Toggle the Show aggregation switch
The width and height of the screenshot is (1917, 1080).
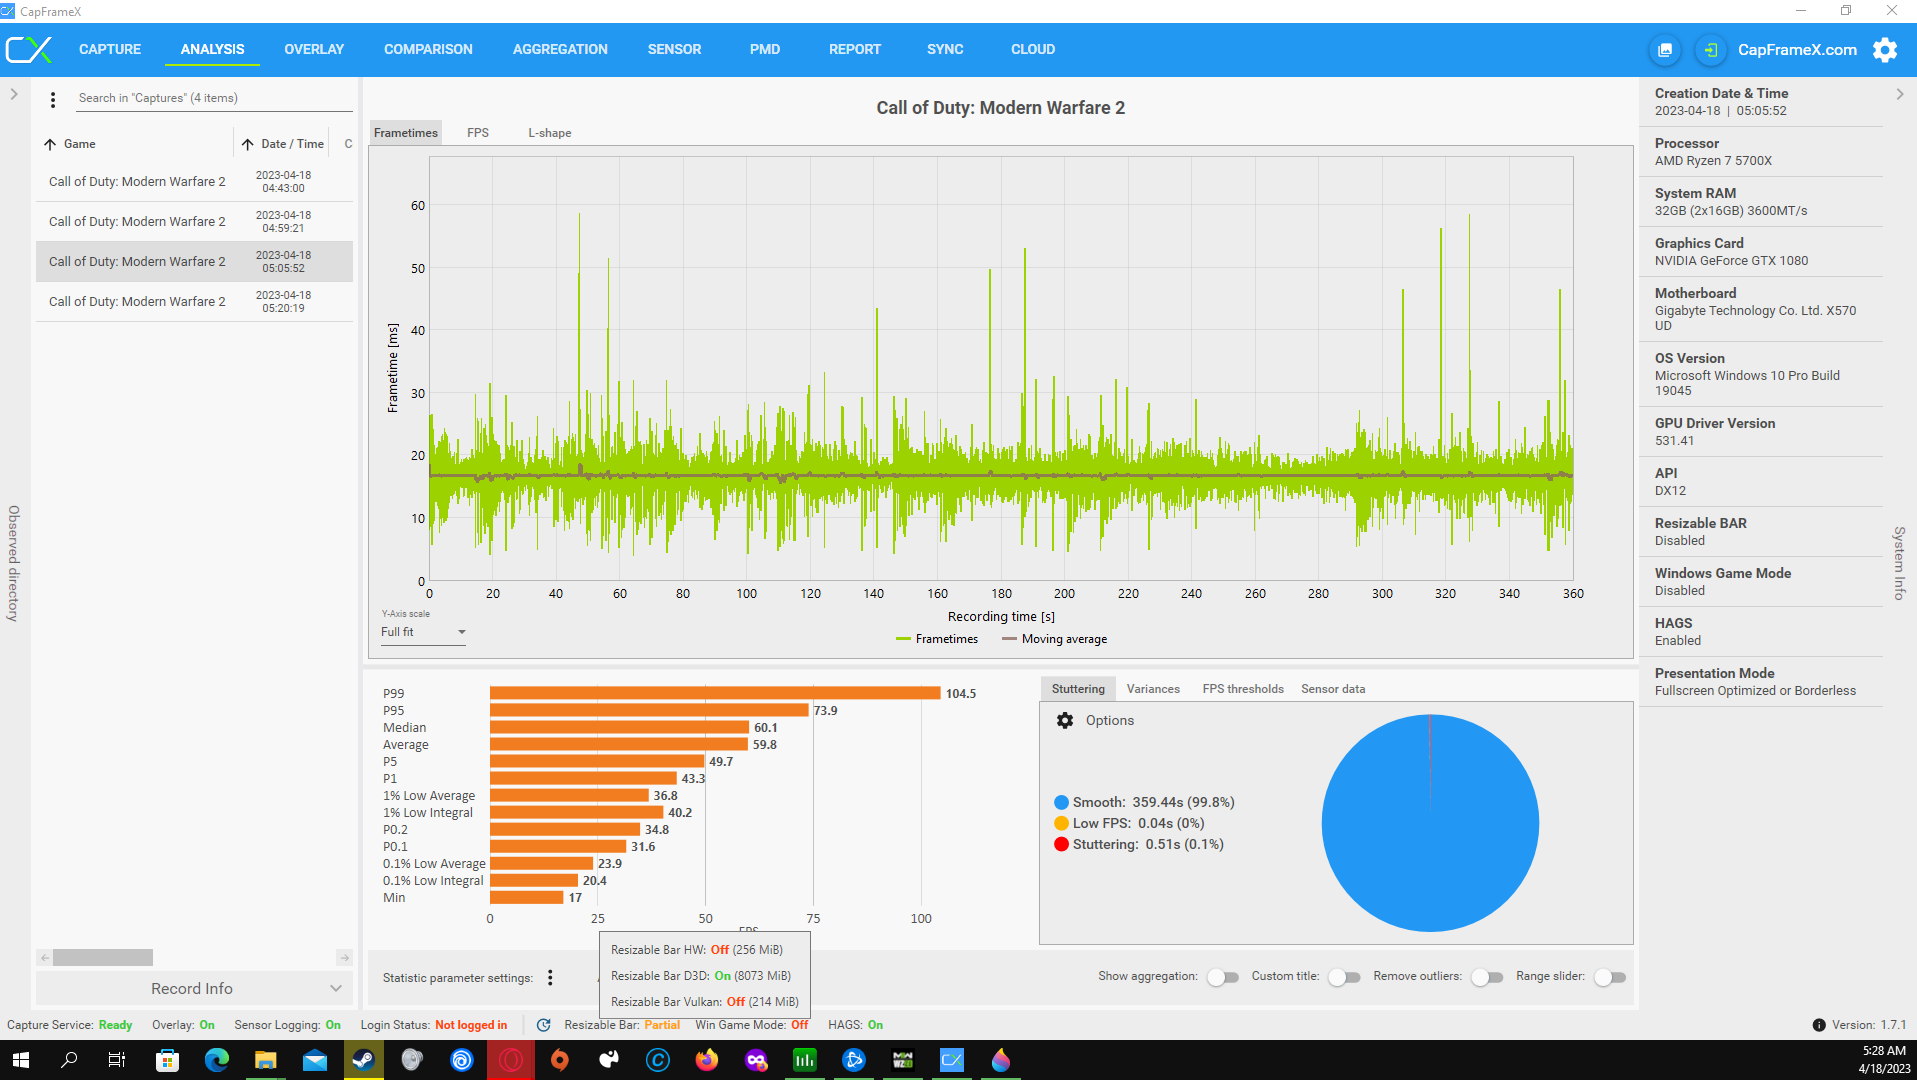tap(1222, 978)
